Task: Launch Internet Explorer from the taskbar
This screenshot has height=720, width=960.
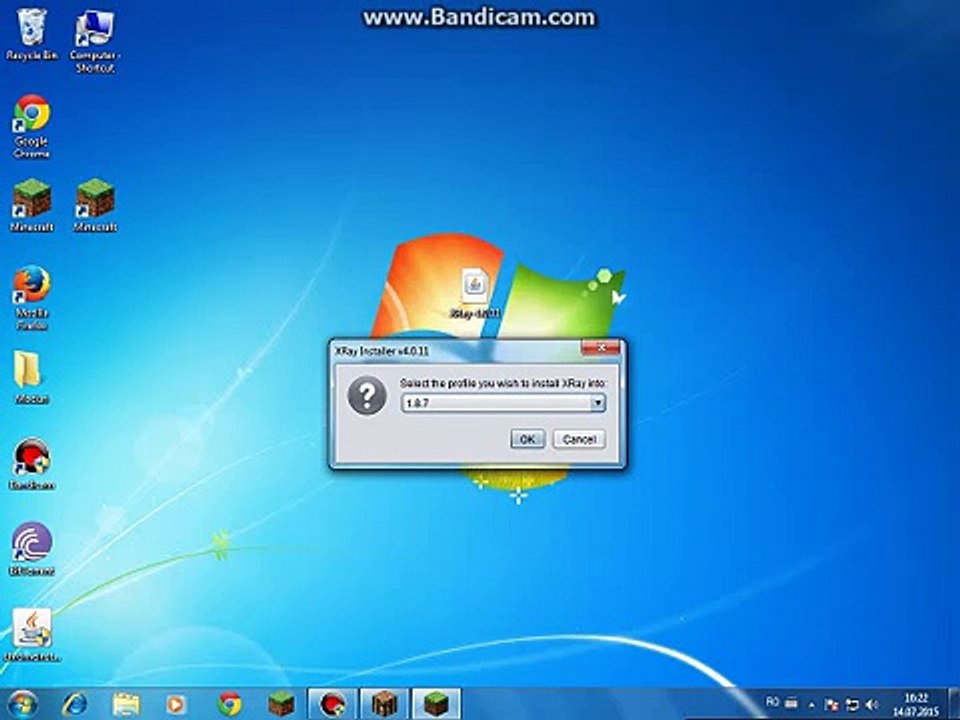Action: [75, 704]
